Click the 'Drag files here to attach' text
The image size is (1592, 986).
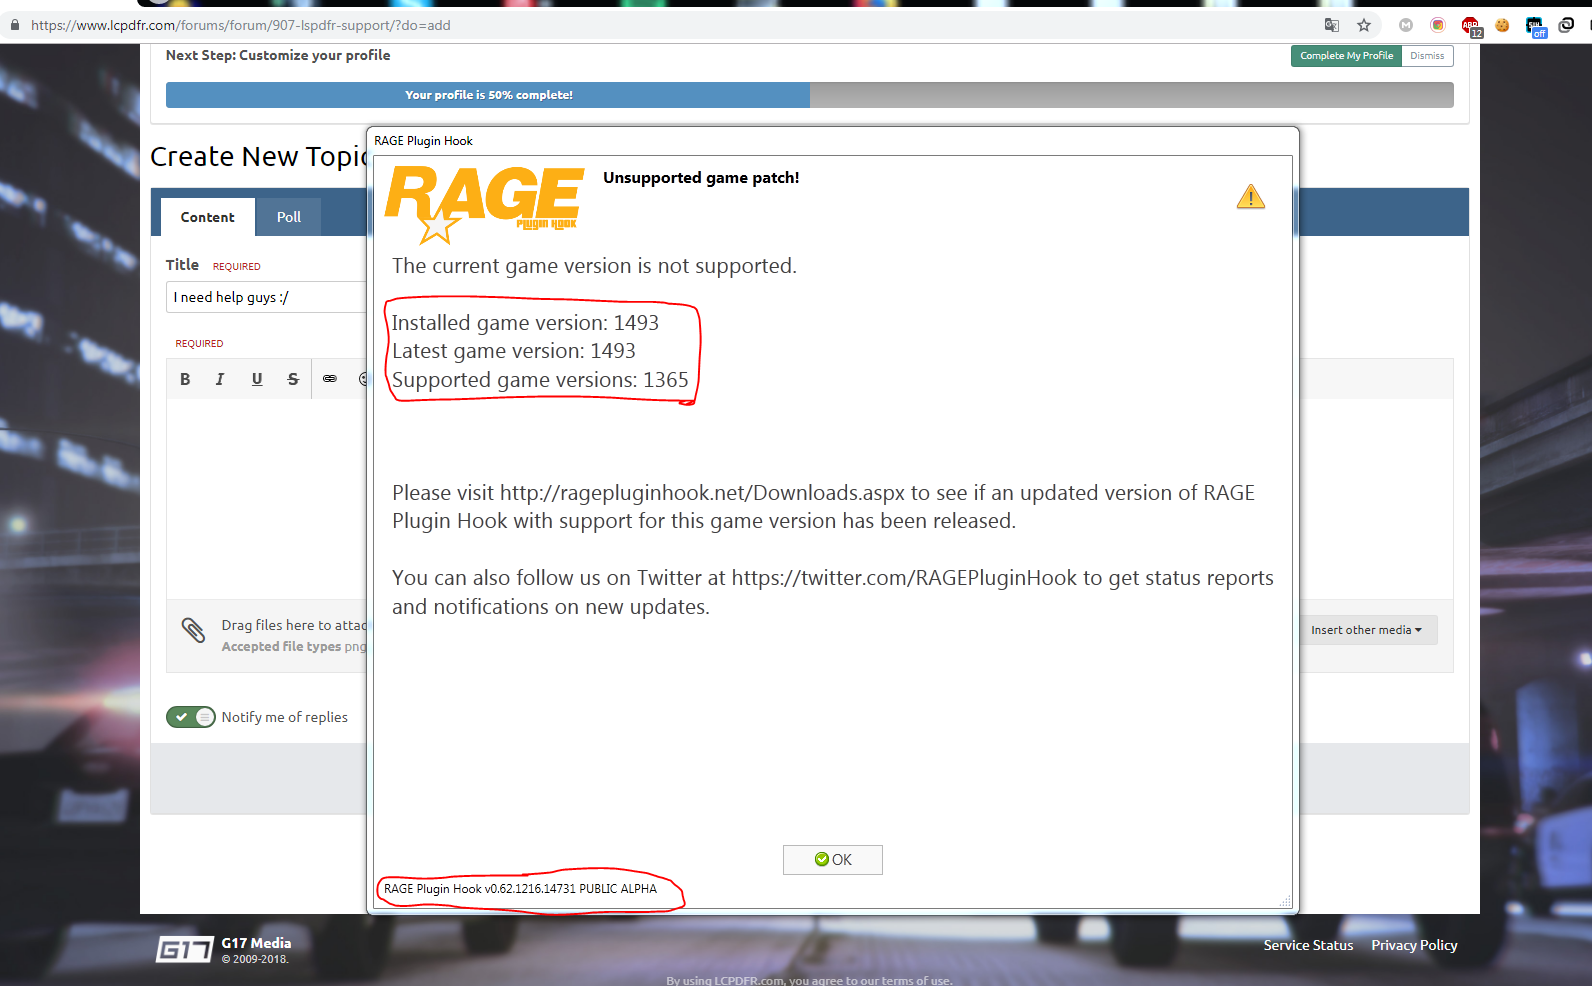(295, 625)
